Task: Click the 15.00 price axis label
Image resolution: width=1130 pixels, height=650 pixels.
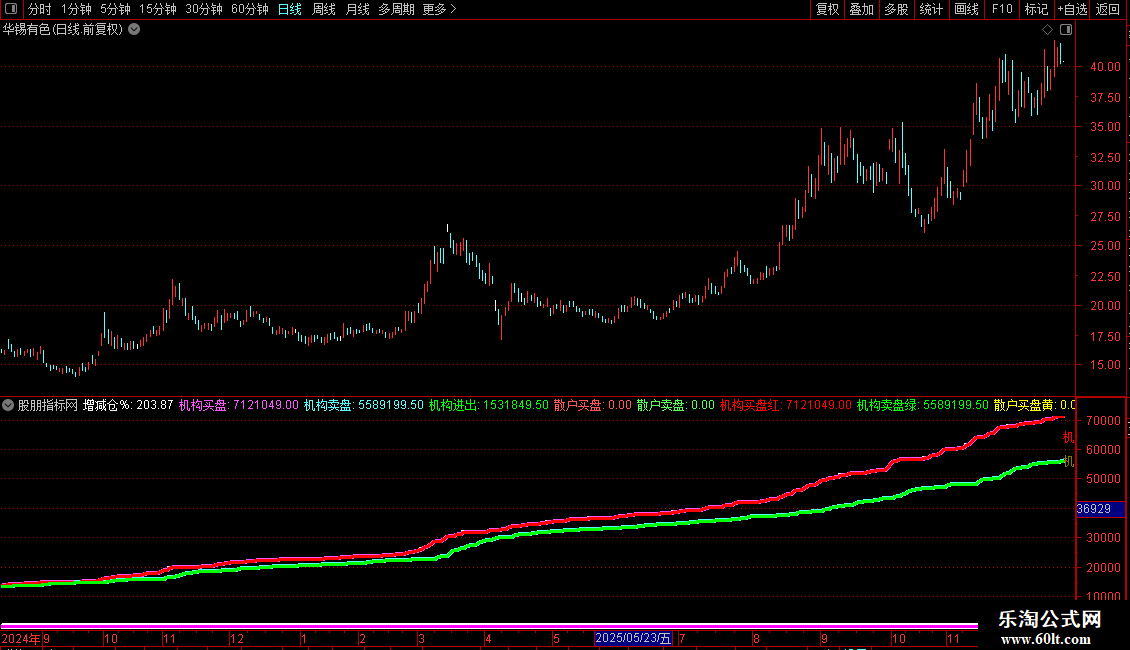Action: [x=1105, y=365]
